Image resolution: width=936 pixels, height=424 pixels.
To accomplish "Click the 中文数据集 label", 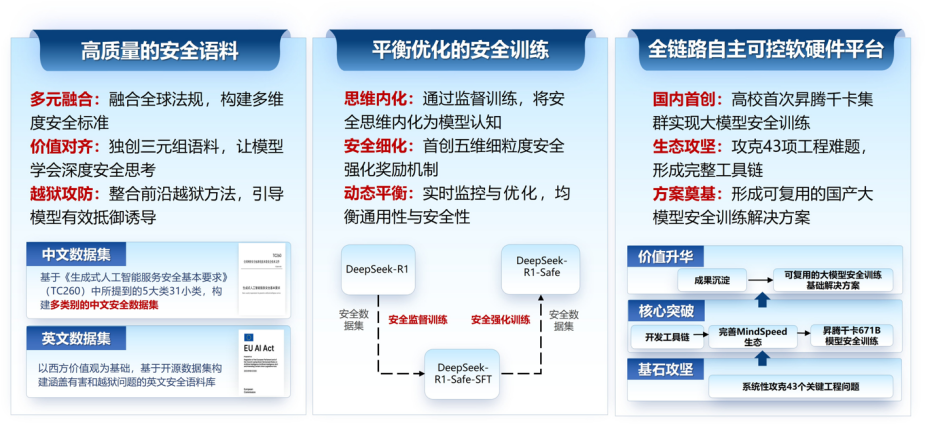I will point(76,254).
